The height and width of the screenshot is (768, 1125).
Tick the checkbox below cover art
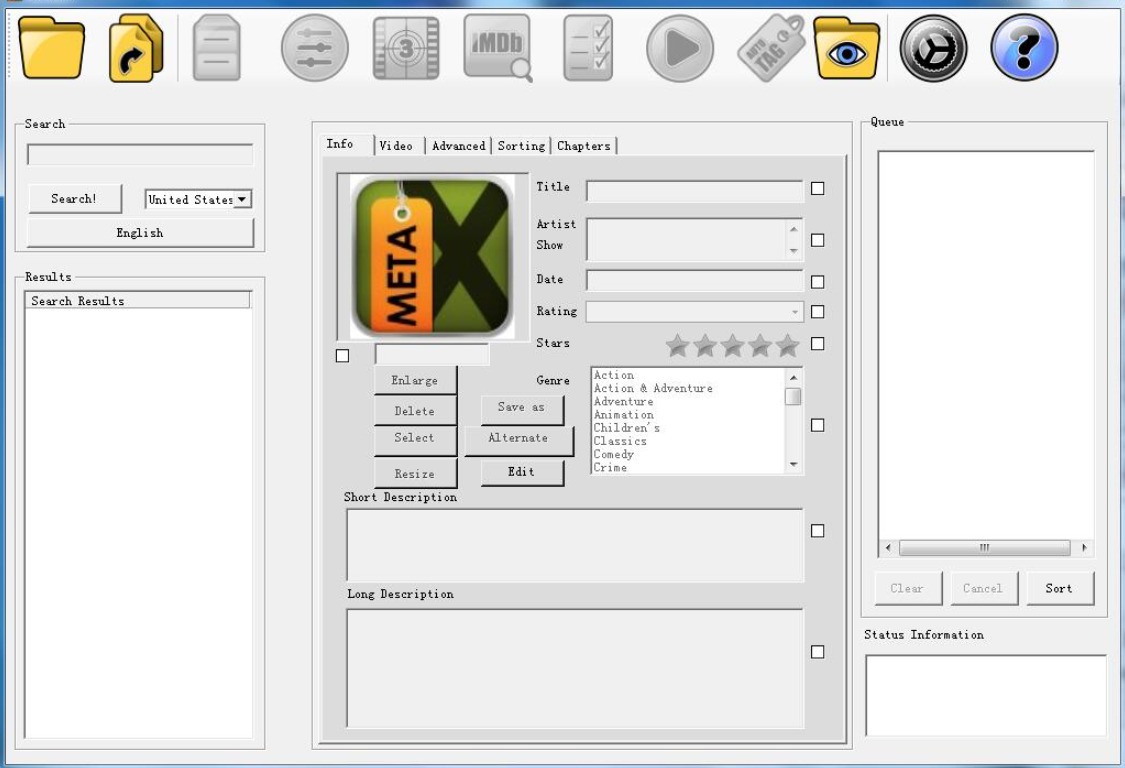click(x=342, y=355)
